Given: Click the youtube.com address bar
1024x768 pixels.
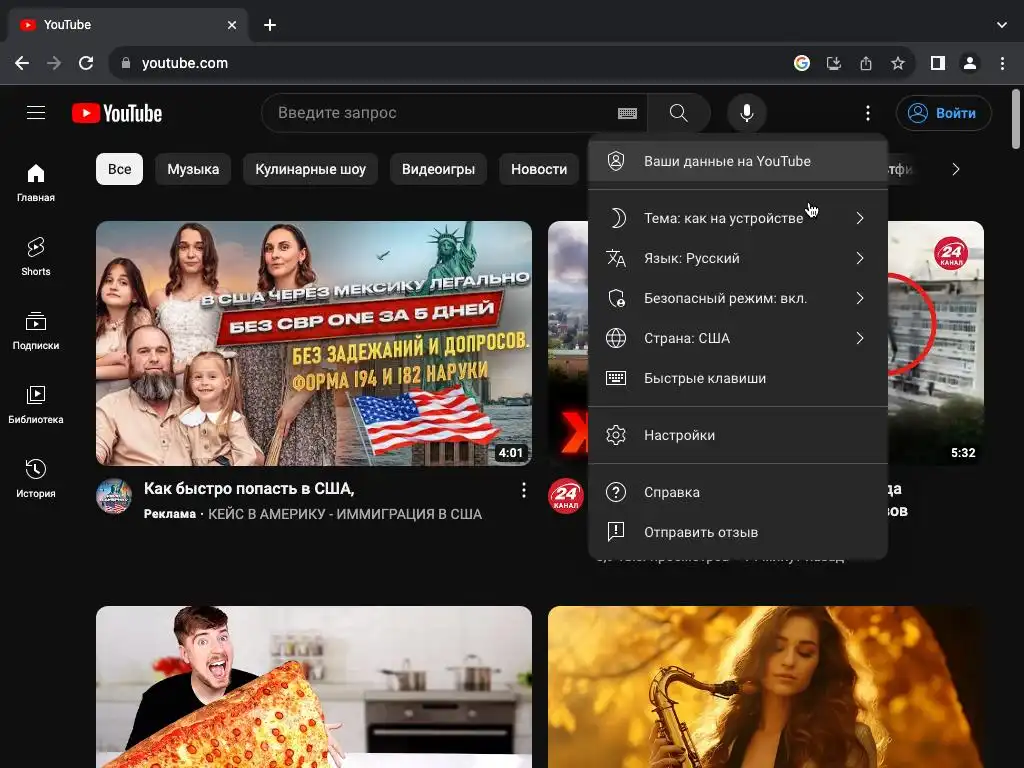Looking at the screenshot, I should (451, 63).
